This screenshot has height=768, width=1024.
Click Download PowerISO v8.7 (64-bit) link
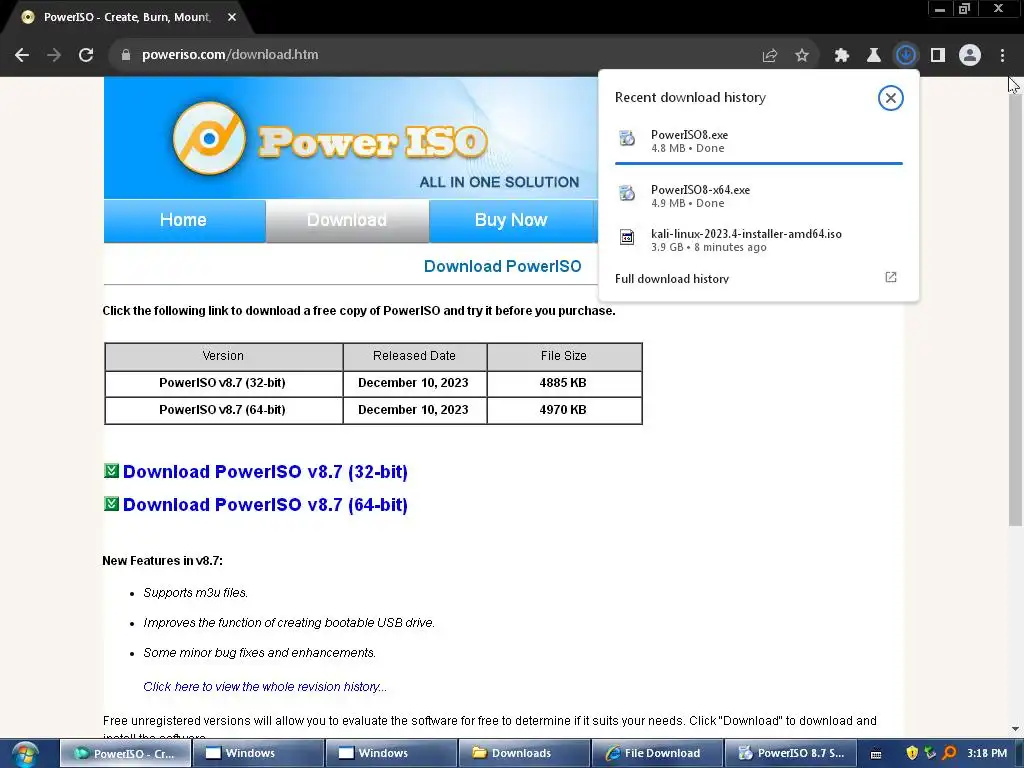265,505
